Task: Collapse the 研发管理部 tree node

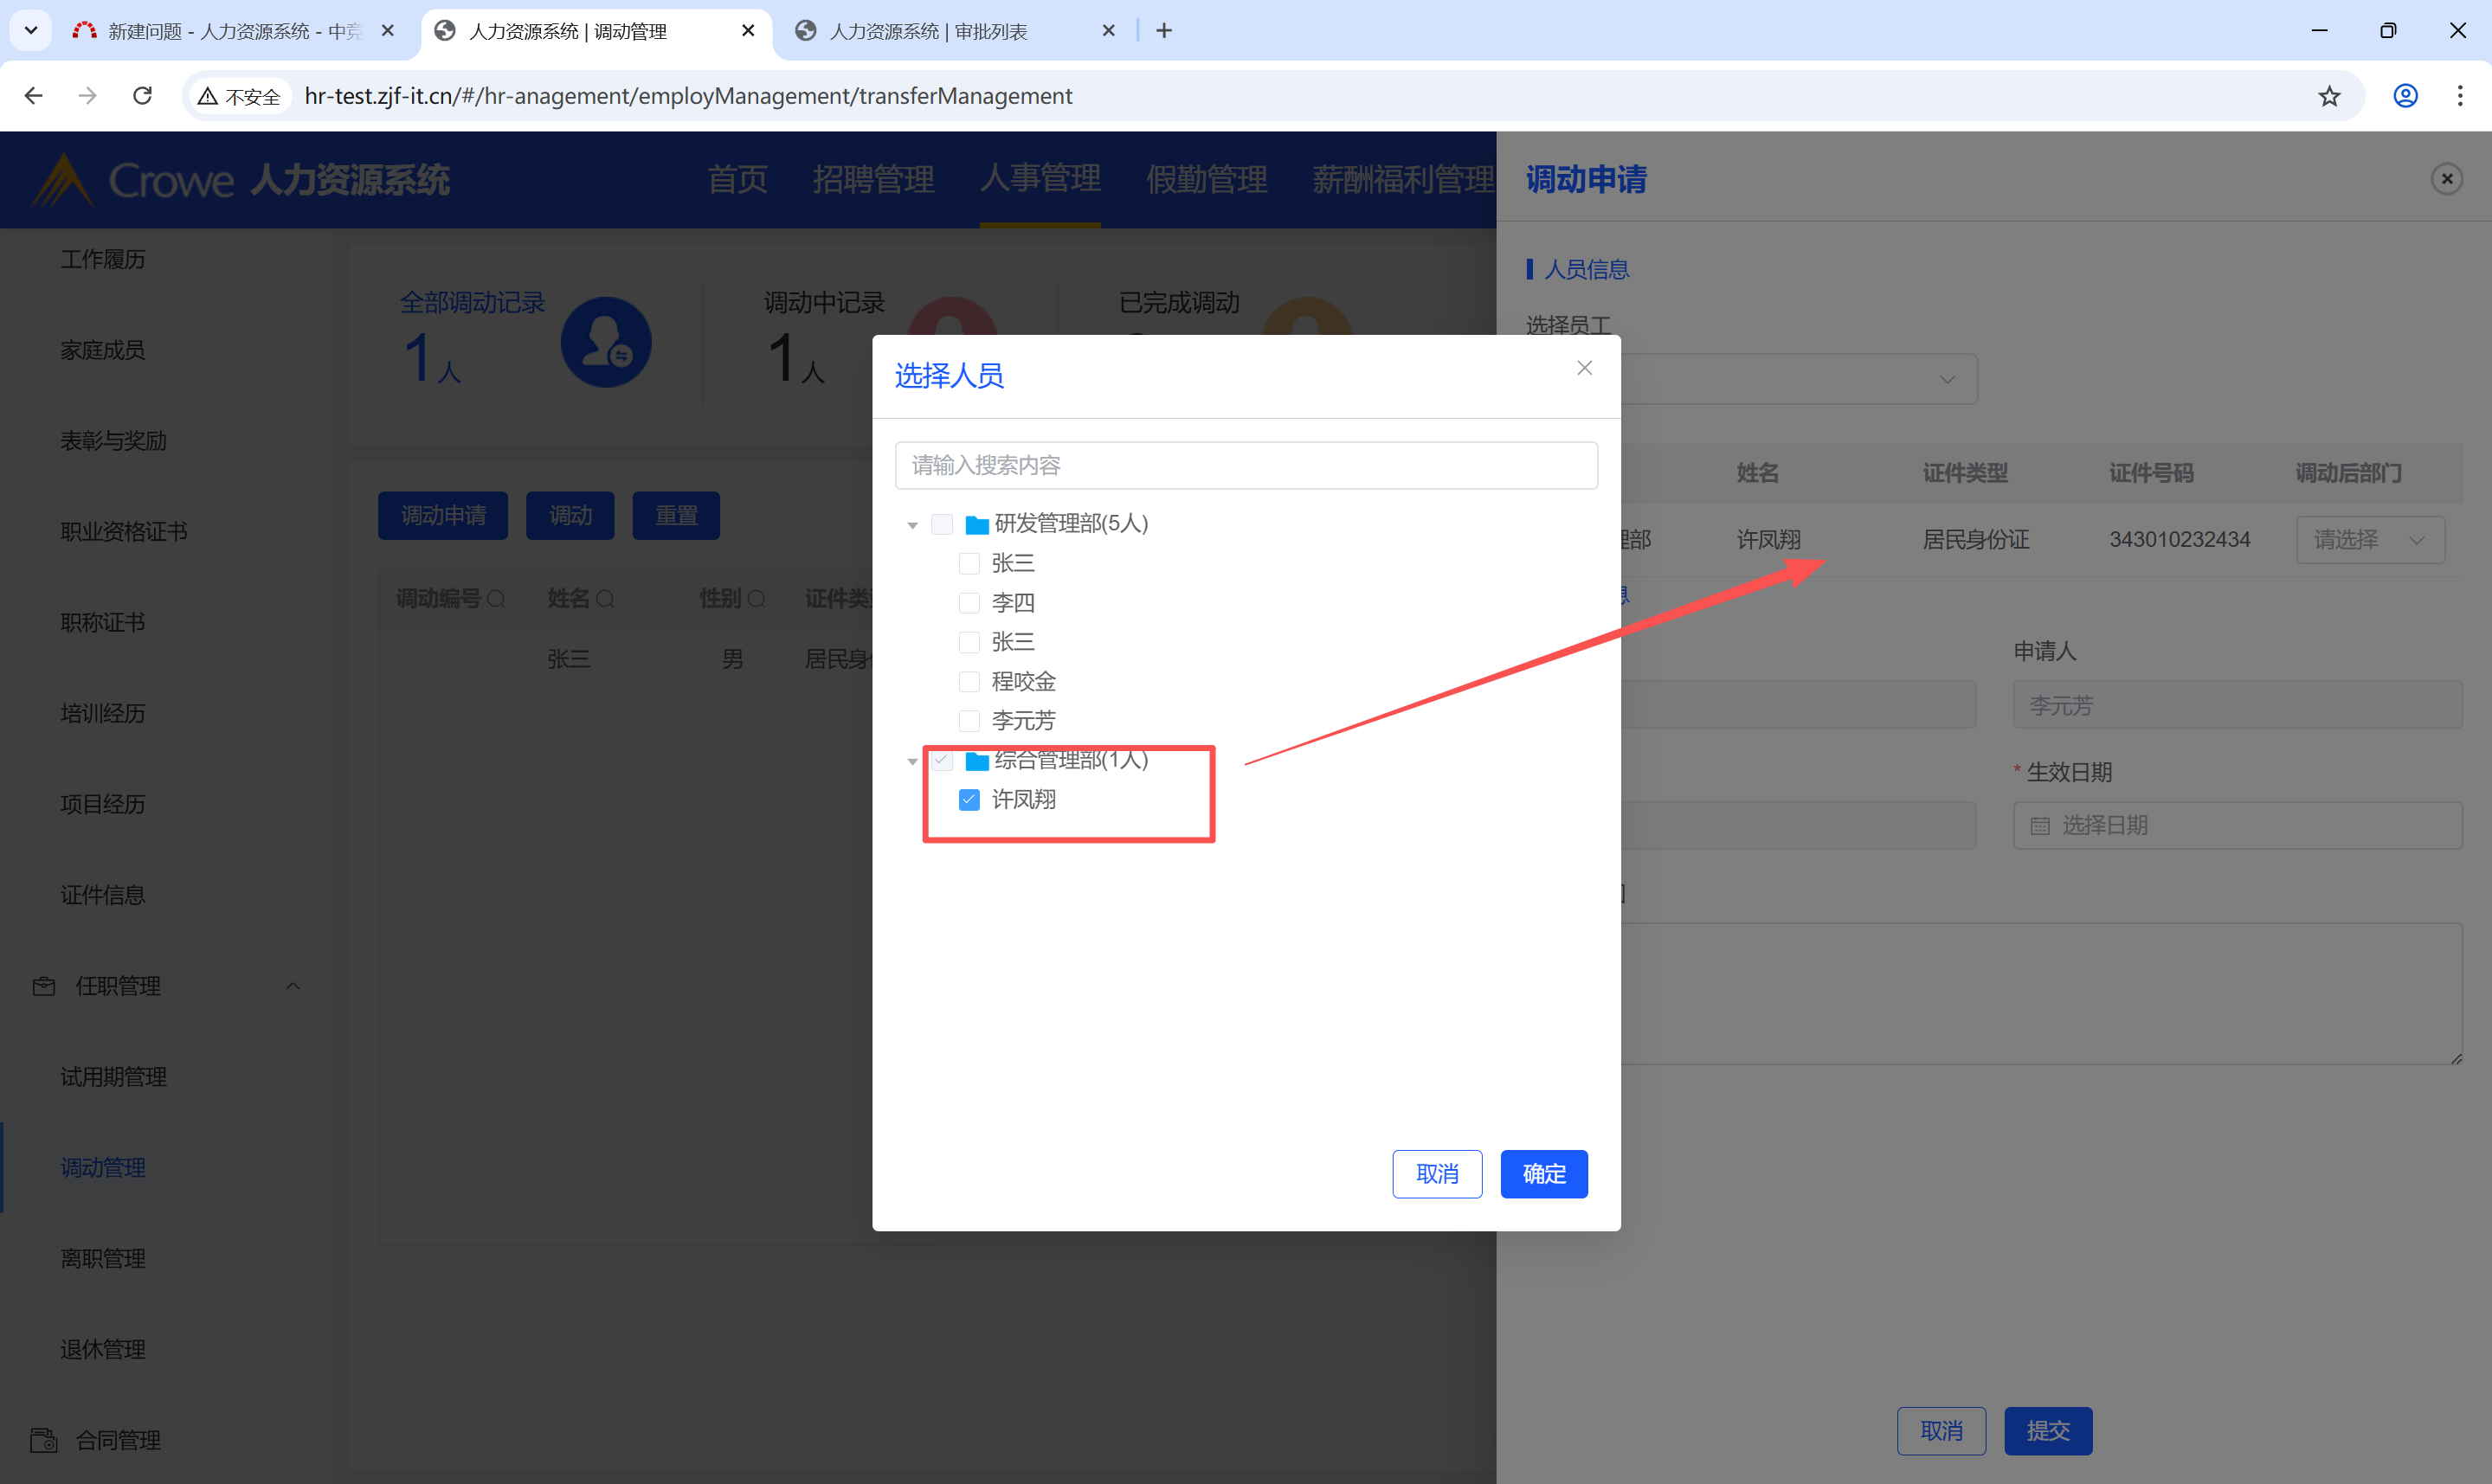Action: pyautogui.click(x=912, y=525)
